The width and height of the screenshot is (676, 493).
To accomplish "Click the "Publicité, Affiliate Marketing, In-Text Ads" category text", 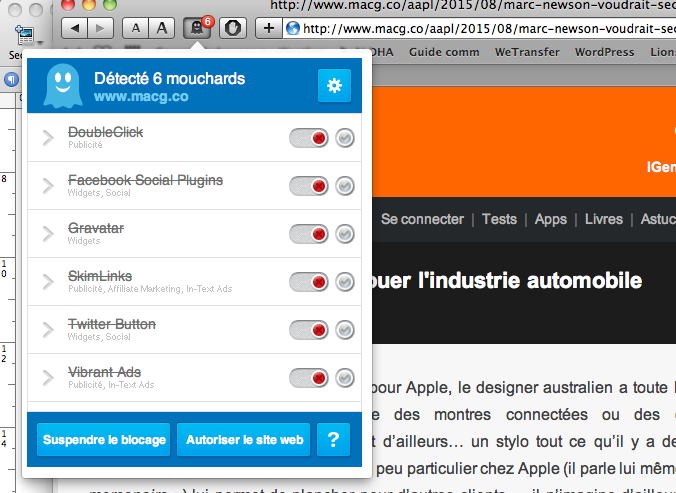I will (150, 289).
